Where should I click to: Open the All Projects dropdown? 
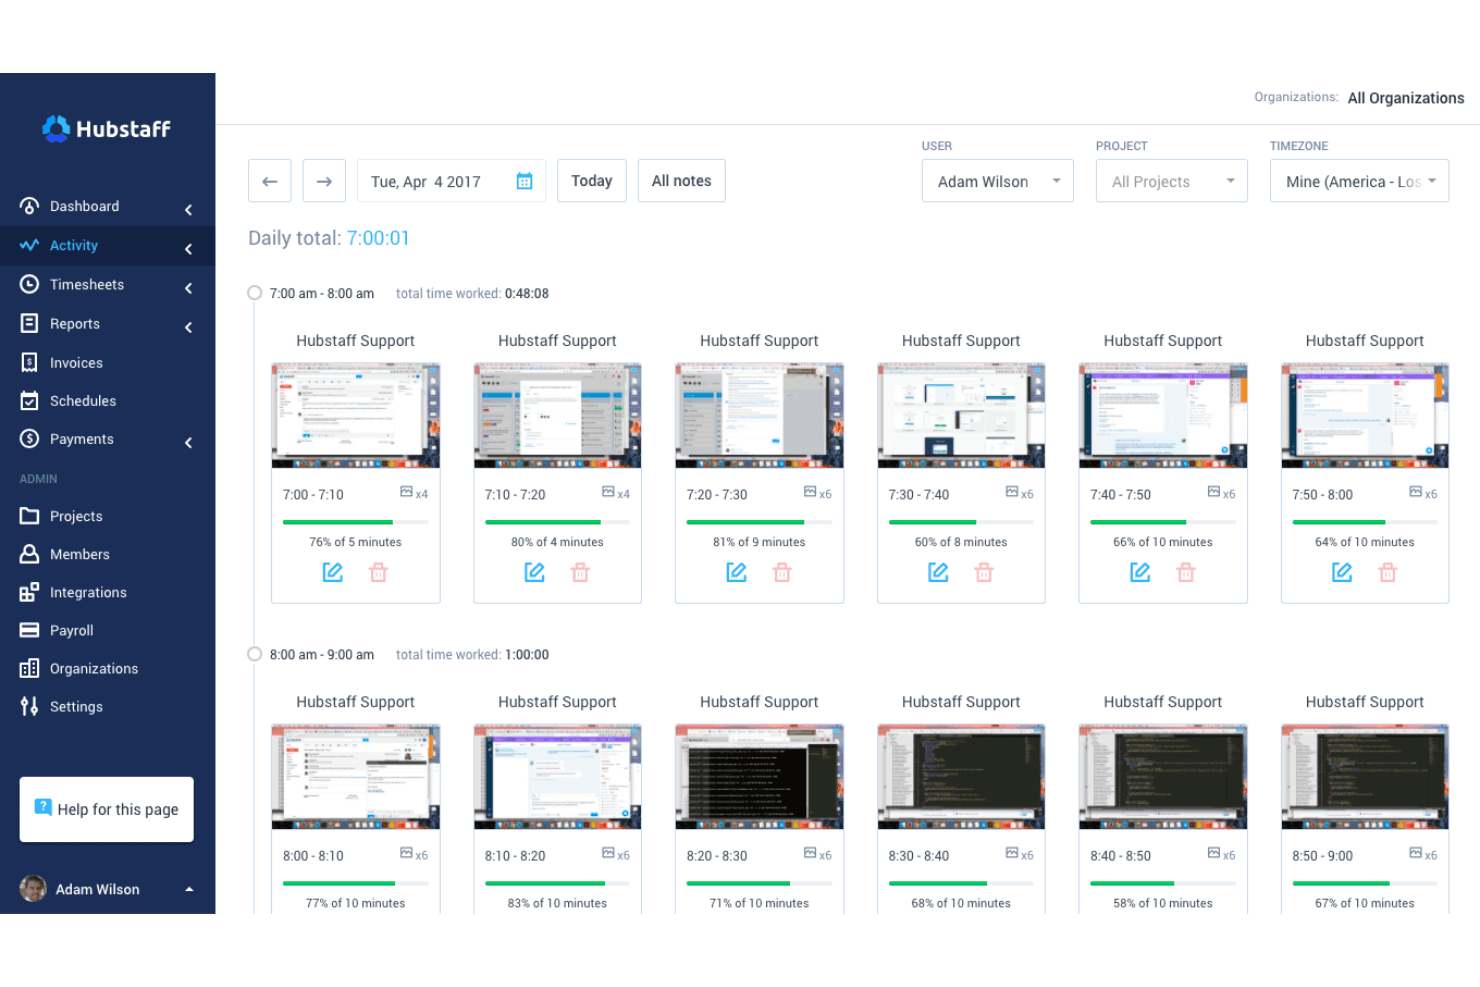tap(1172, 181)
